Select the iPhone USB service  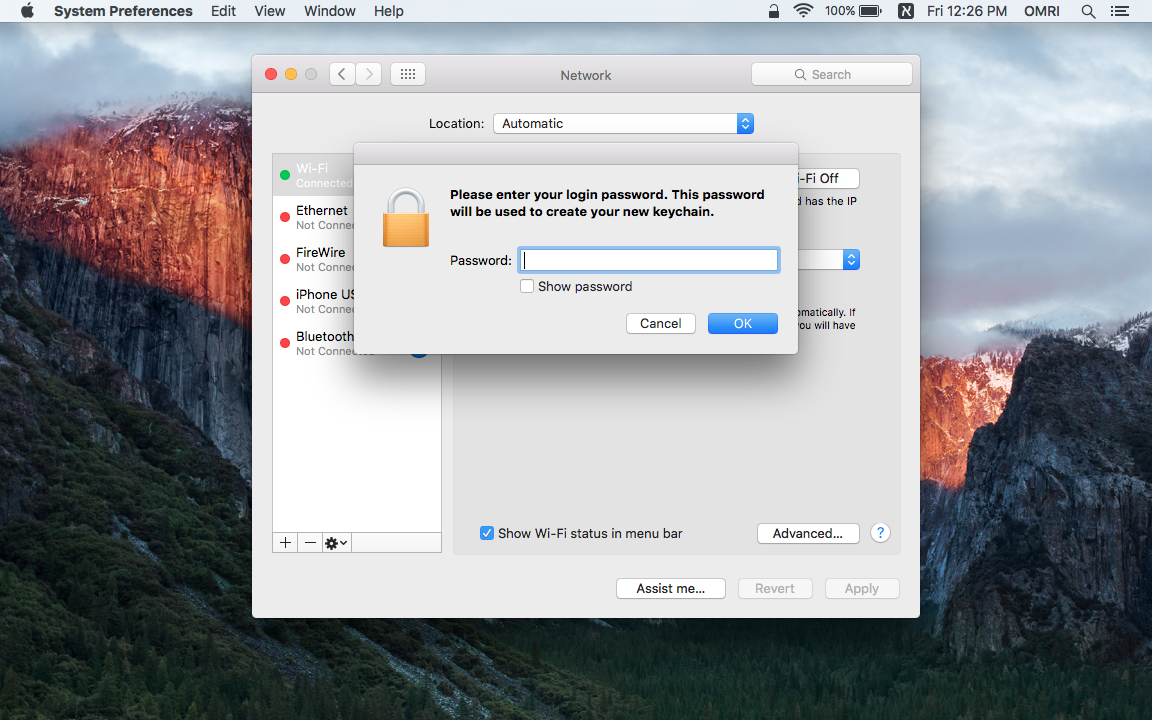pyautogui.click(x=314, y=300)
